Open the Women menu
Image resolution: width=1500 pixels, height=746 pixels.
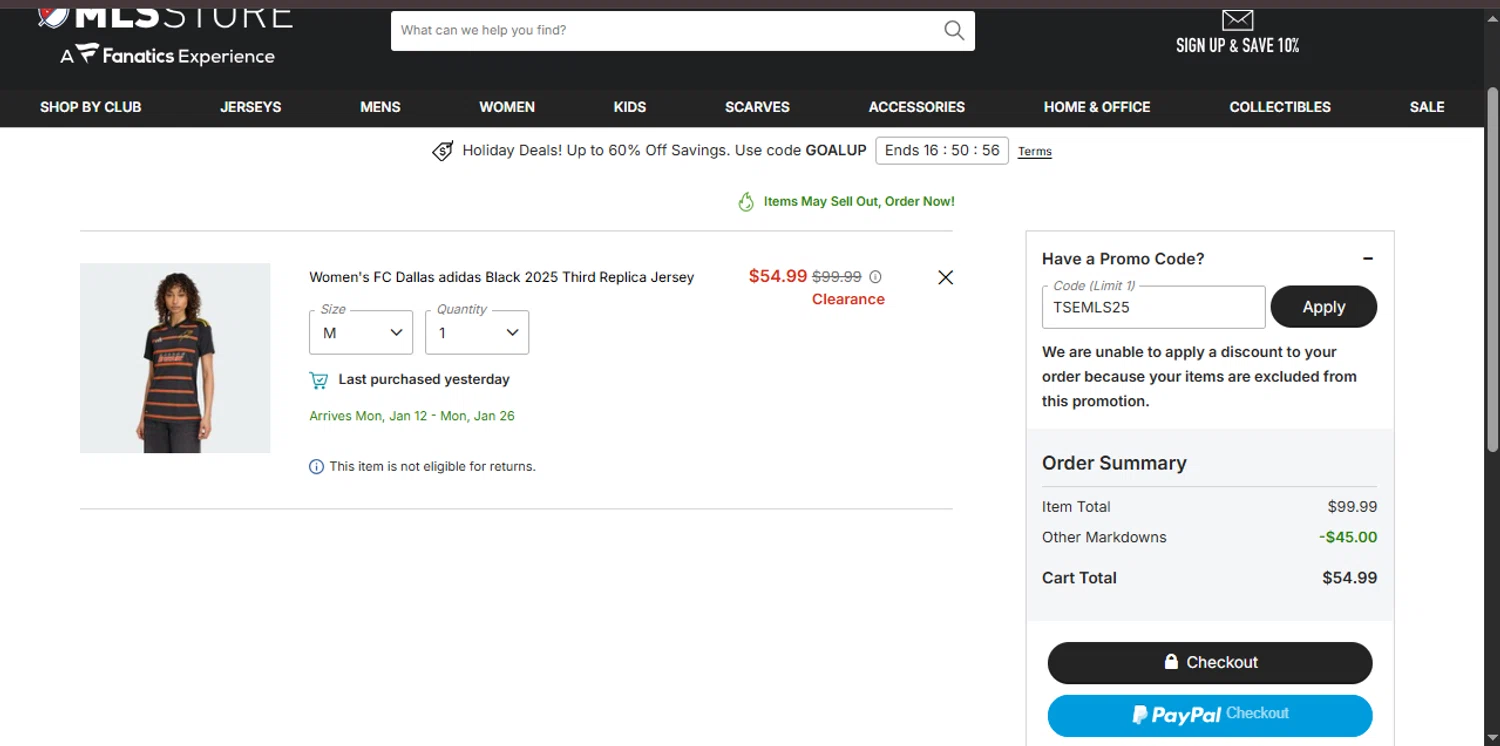point(507,107)
